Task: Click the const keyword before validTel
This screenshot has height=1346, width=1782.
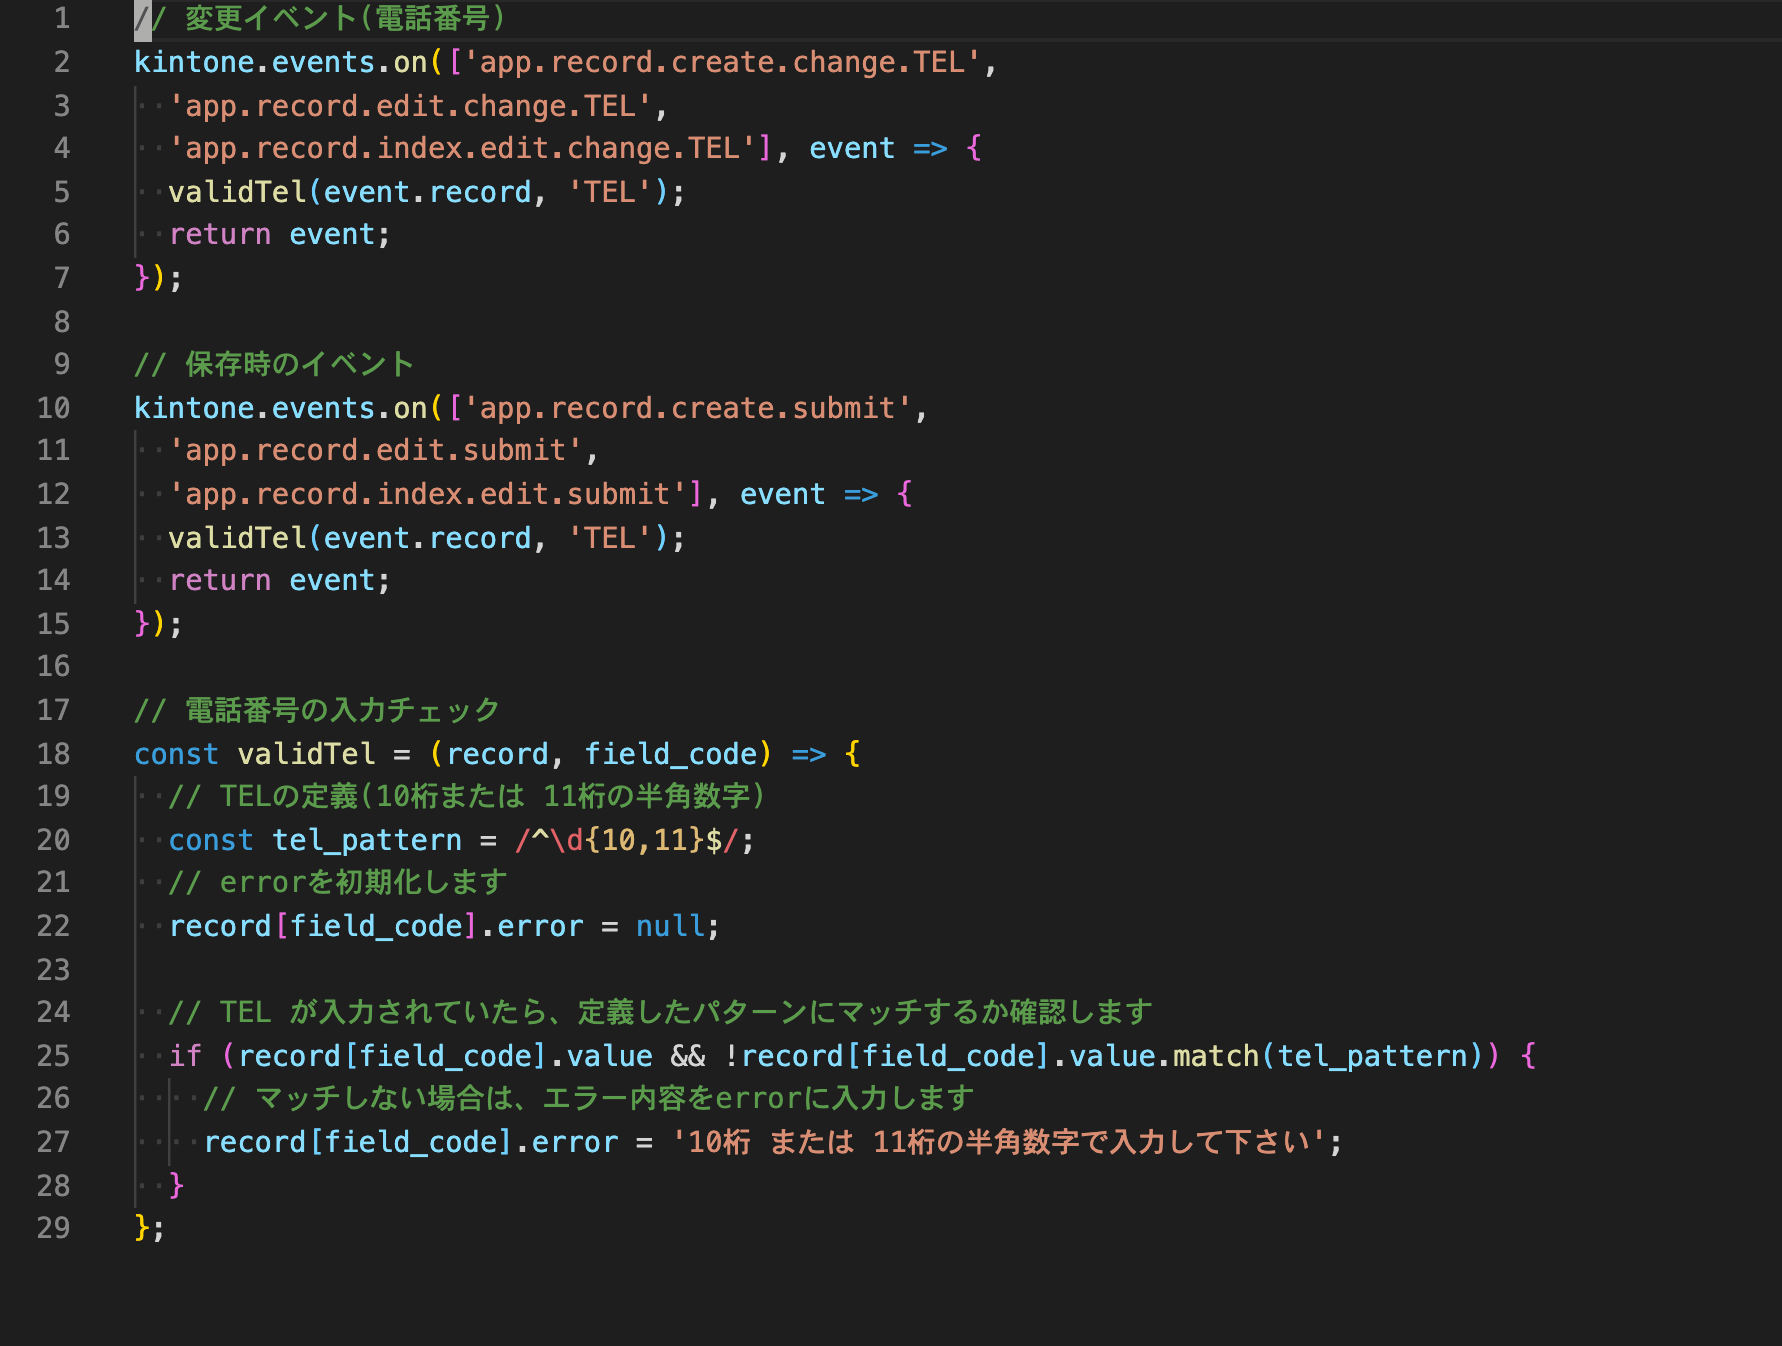Action: pos(176,754)
